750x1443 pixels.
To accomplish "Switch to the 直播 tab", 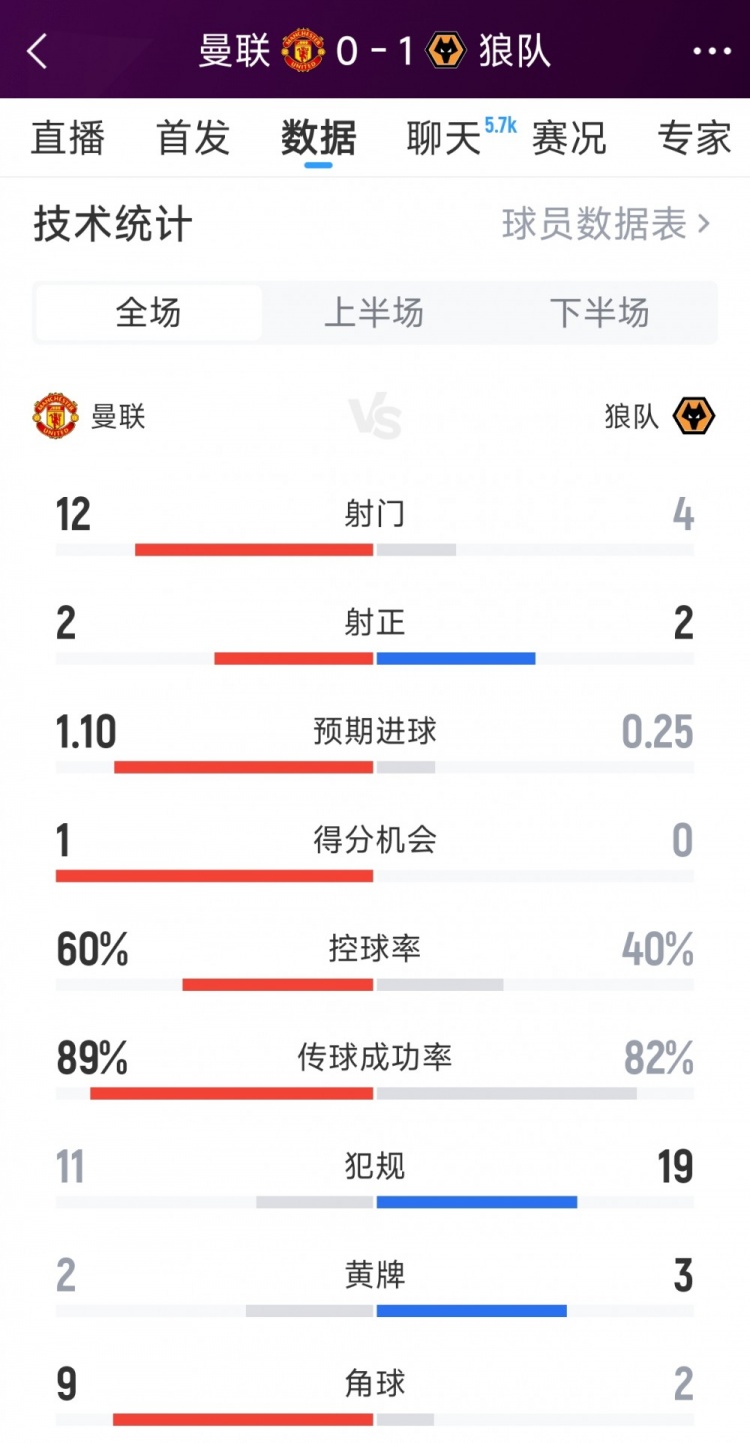I will click(x=68, y=138).
